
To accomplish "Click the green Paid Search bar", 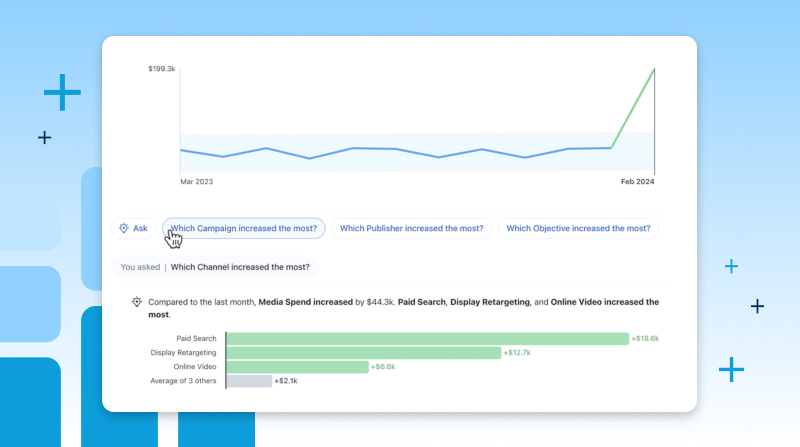I will [427, 339].
